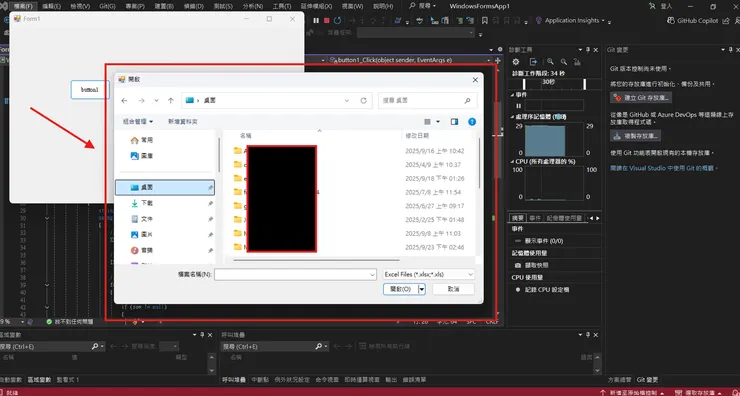Pin the Diagnostic Tools panel

tap(588, 50)
